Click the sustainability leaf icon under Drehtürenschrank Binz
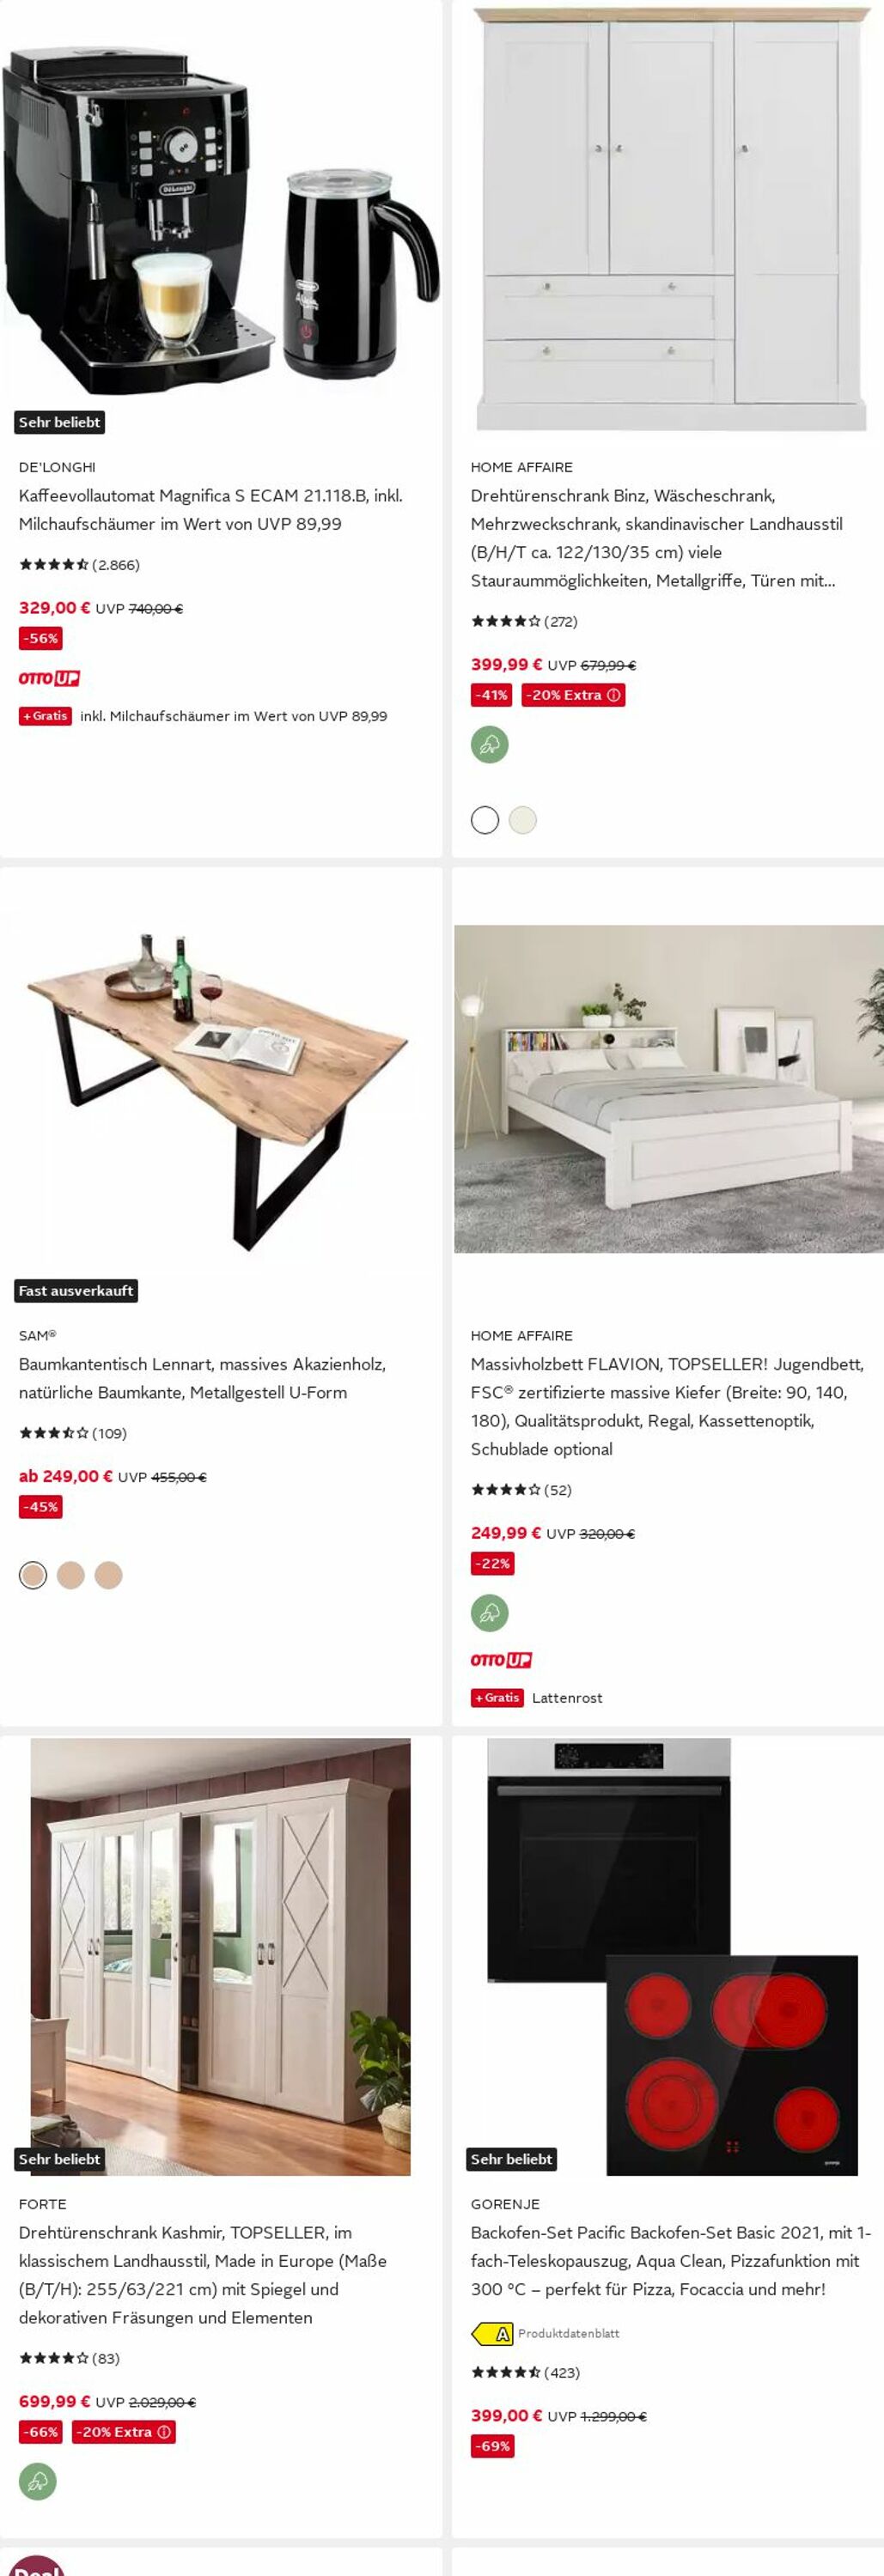 point(490,744)
